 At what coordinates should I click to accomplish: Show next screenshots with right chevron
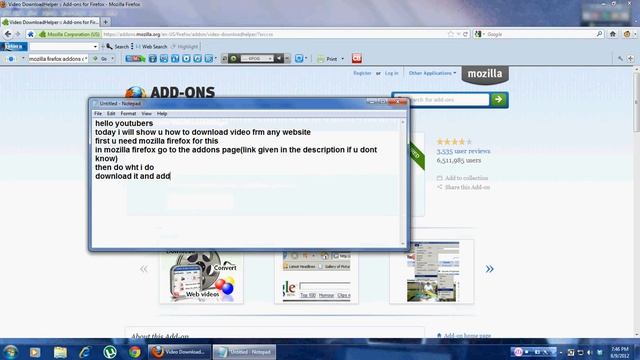pyautogui.click(x=489, y=269)
